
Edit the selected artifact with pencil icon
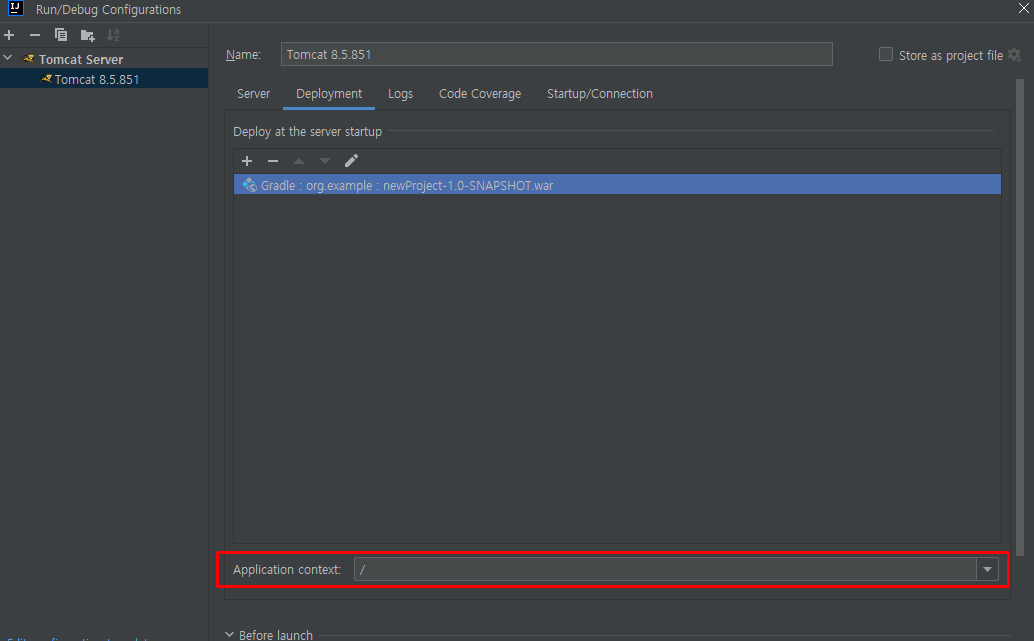coord(351,161)
